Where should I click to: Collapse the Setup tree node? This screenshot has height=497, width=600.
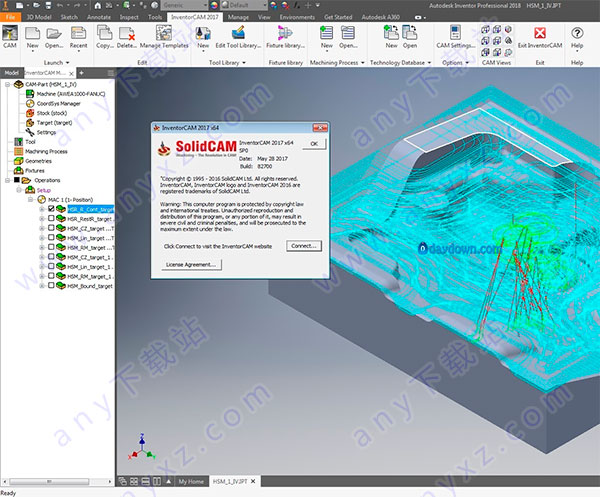pos(19,190)
